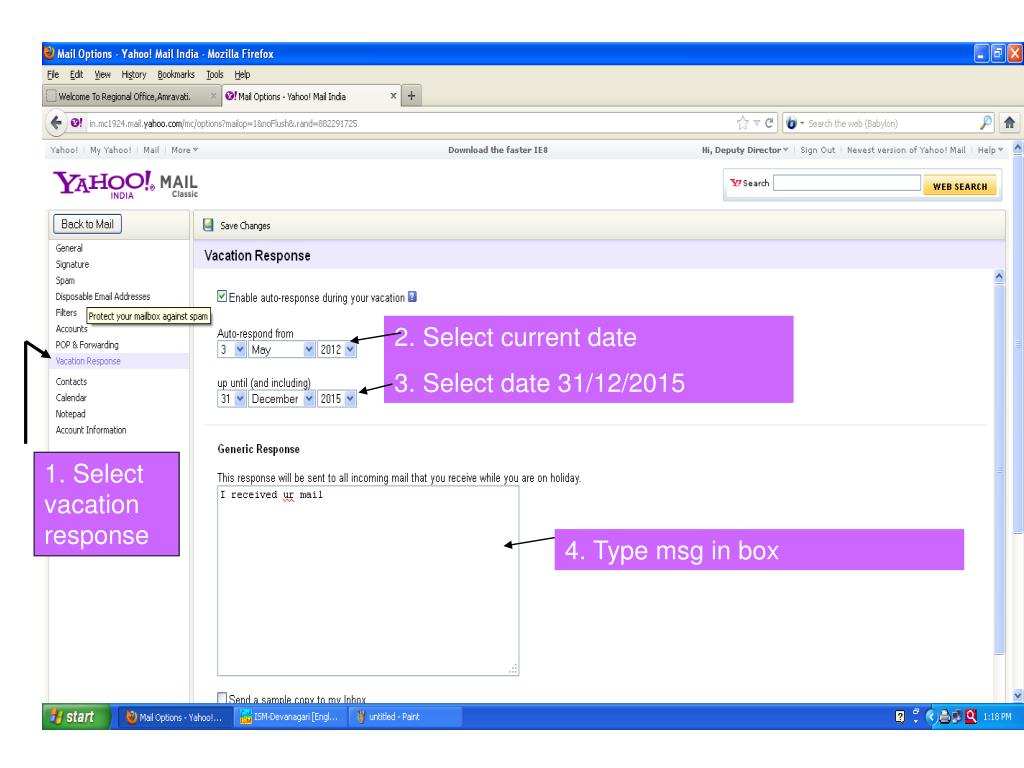Click the browser home icon

pos(1009,123)
